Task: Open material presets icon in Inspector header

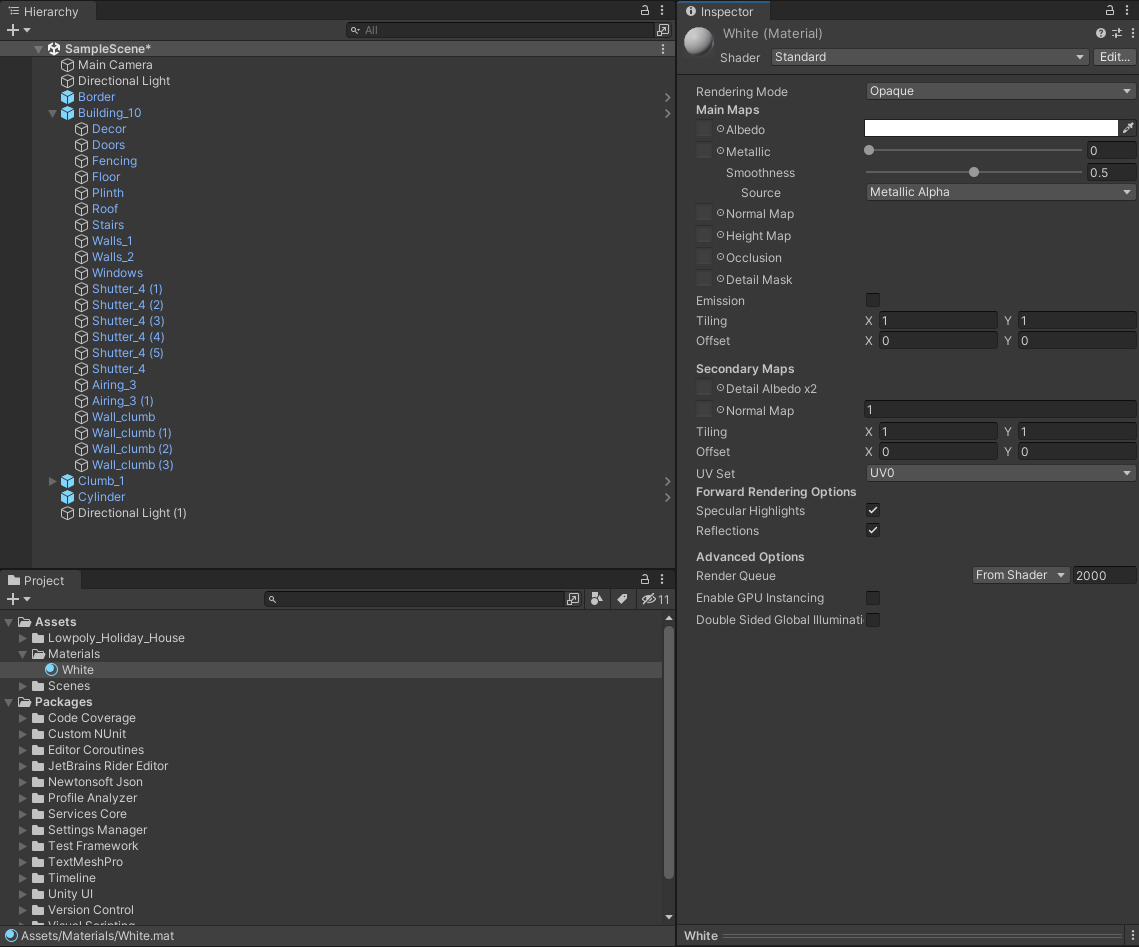Action: pos(1116,33)
